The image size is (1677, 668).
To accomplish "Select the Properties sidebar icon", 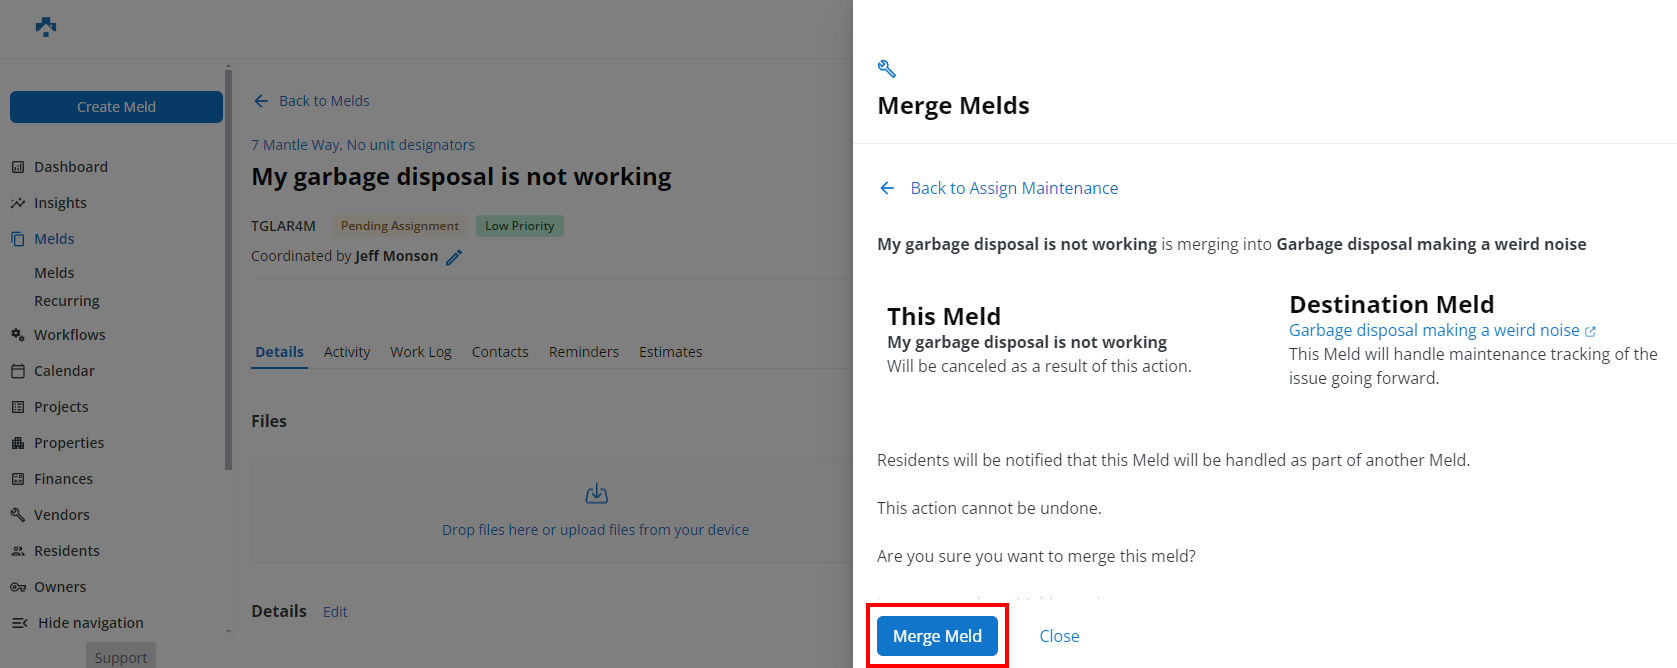I will tap(71, 442).
